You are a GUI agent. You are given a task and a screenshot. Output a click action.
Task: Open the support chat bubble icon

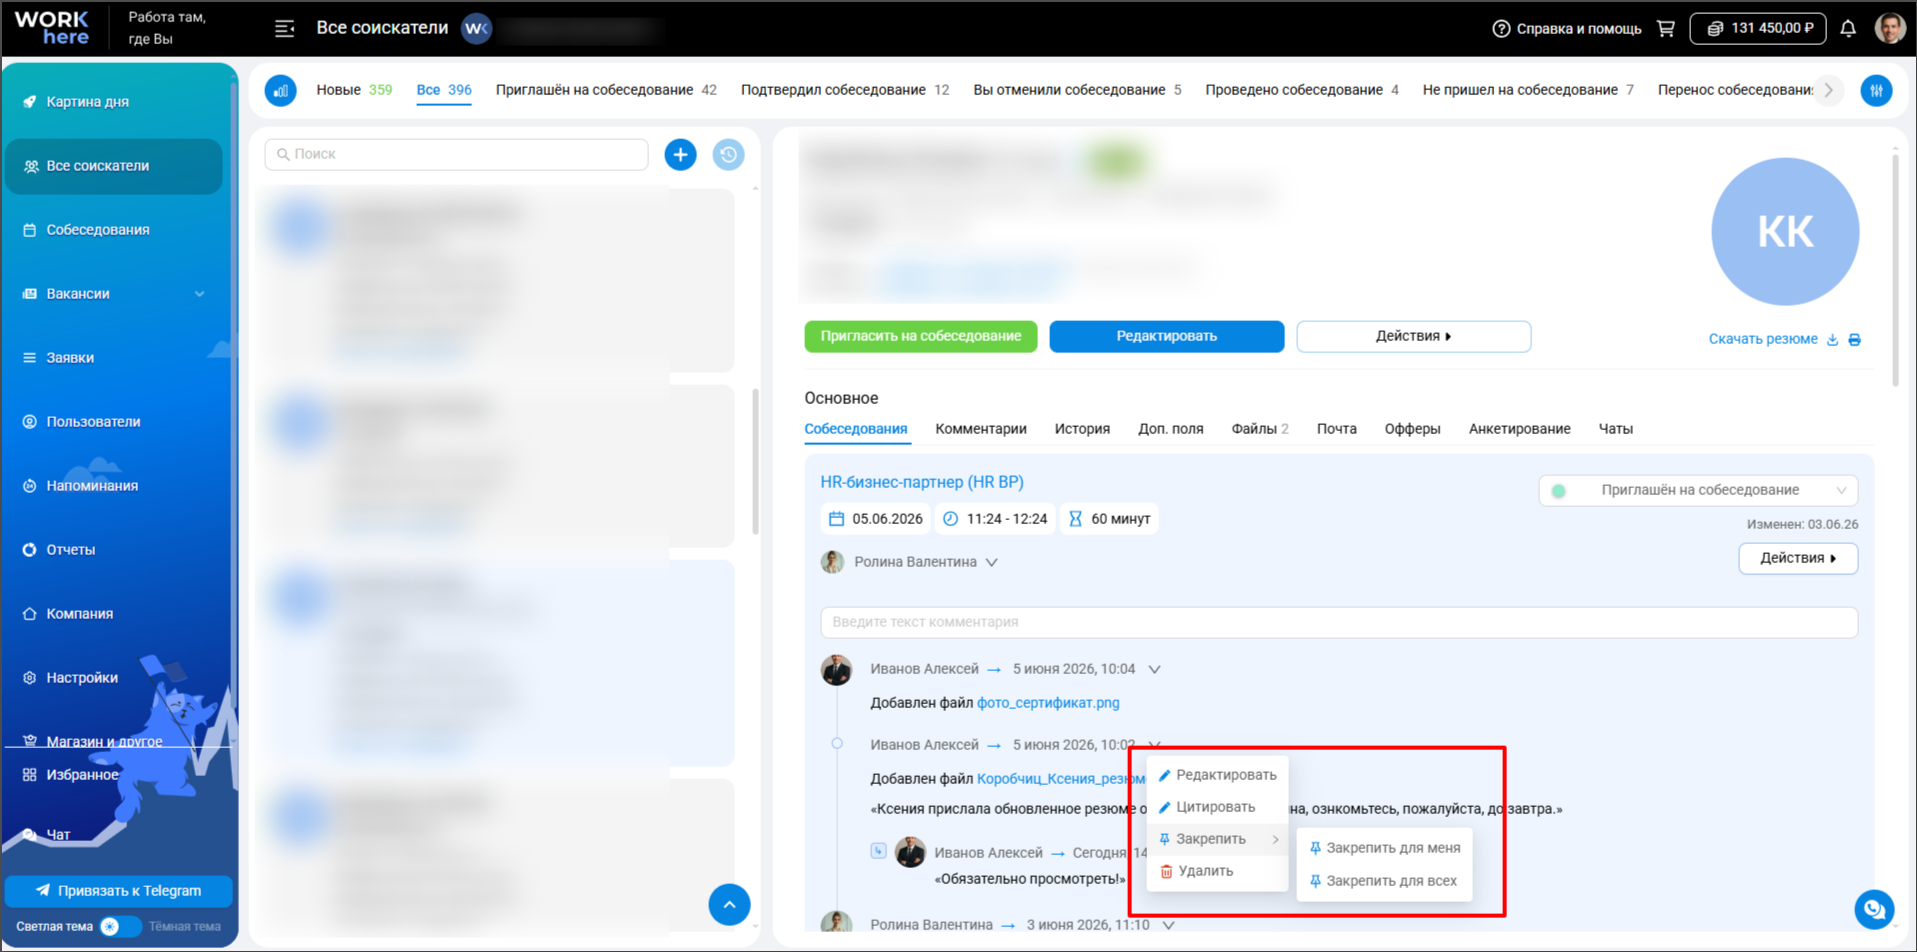tap(1874, 909)
